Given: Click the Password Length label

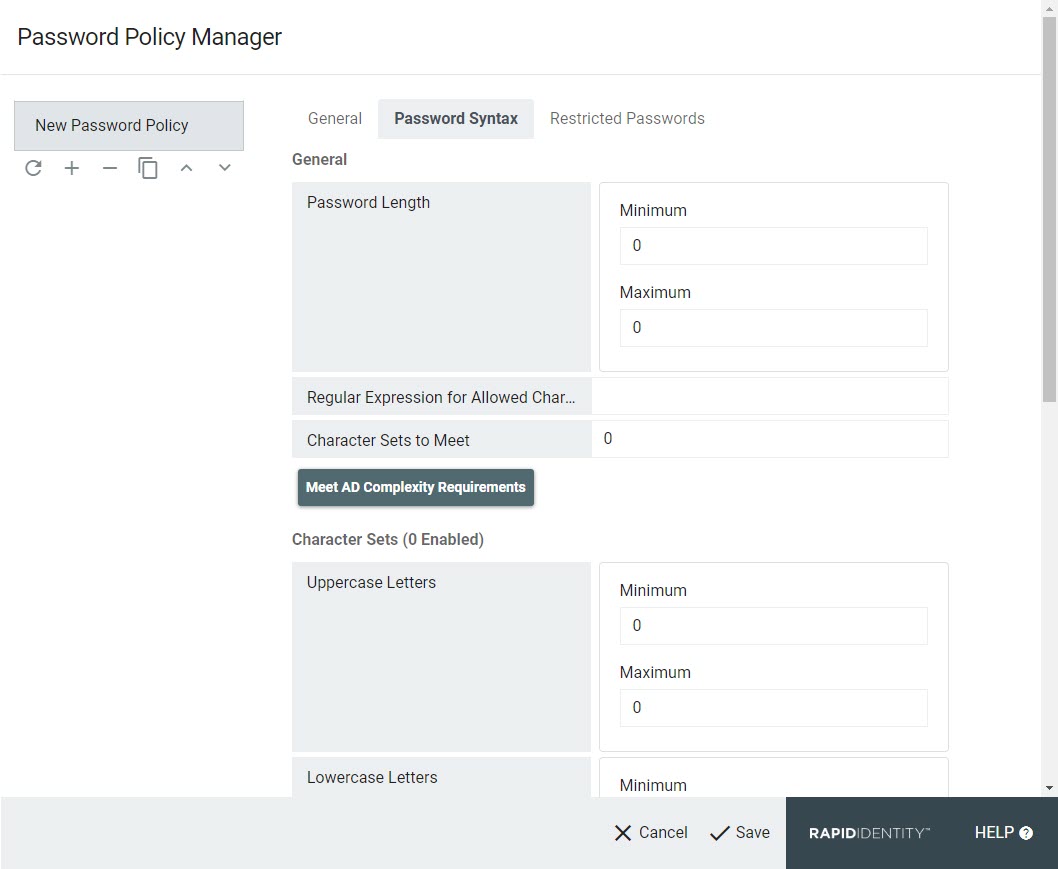Looking at the screenshot, I should tap(368, 202).
